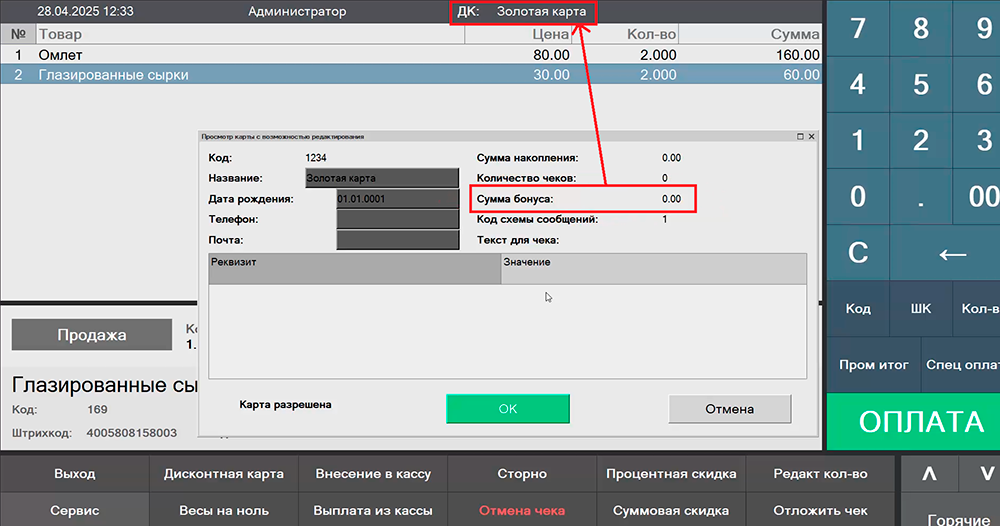This screenshot has height=526, width=1000.
Task: Click the large green ОПЛАТА button
Action: (x=921, y=421)
